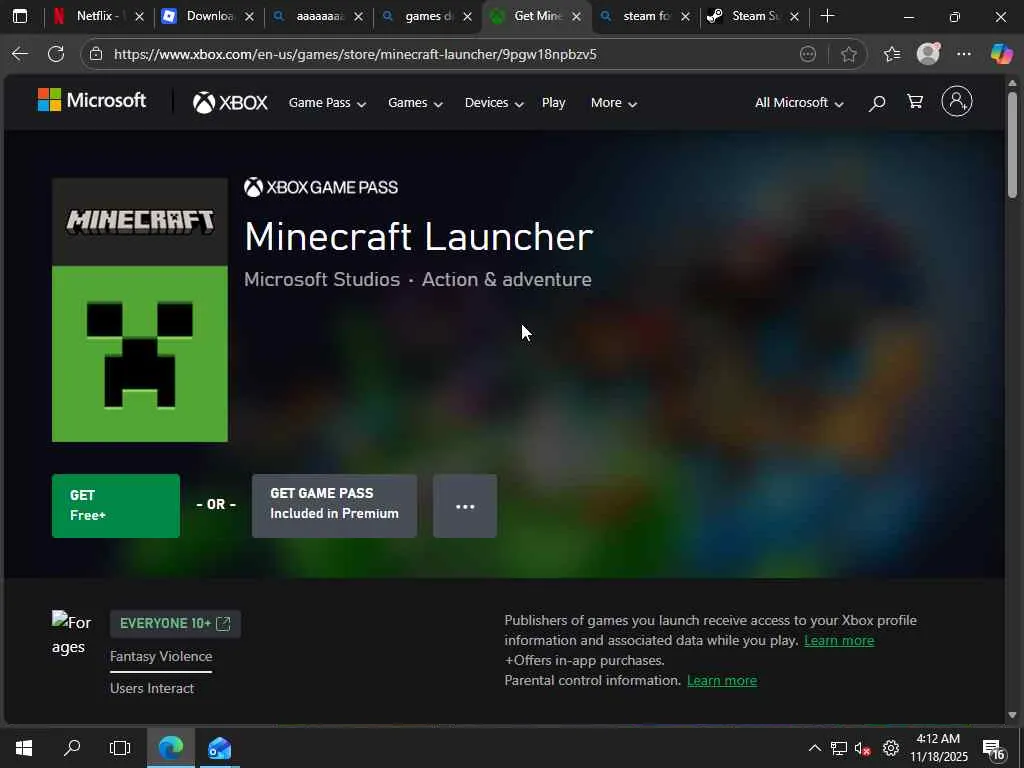Screen dimensions: 1024x768
Task: Open the Xbox sign-in account icon
Action: pos(957,101)
